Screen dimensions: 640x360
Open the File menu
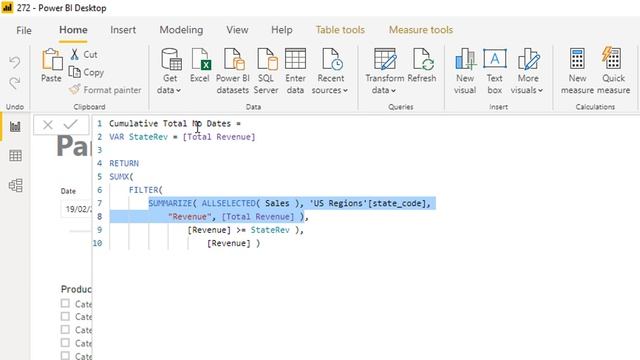click(24, 30)
